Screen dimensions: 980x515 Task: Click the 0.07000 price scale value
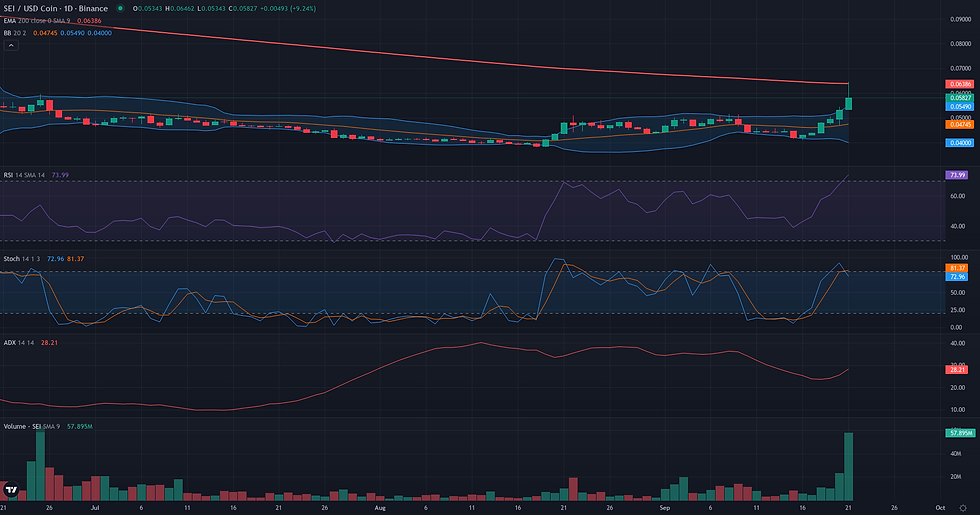pos(961,68)
